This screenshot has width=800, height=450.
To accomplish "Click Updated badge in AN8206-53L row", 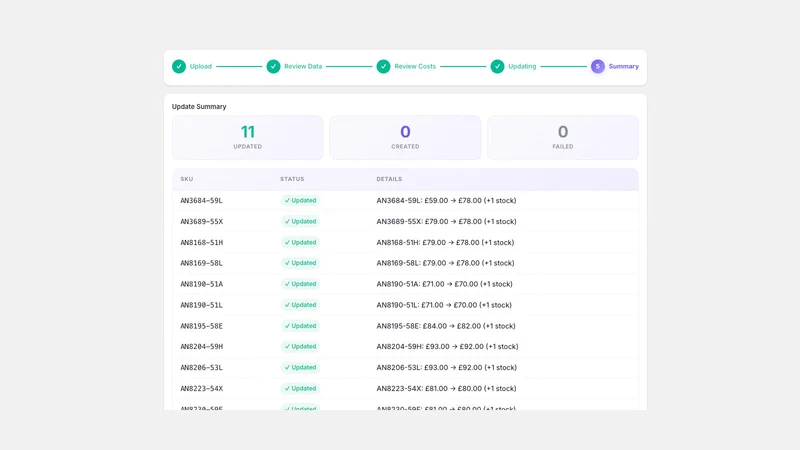I will [300, 367].
